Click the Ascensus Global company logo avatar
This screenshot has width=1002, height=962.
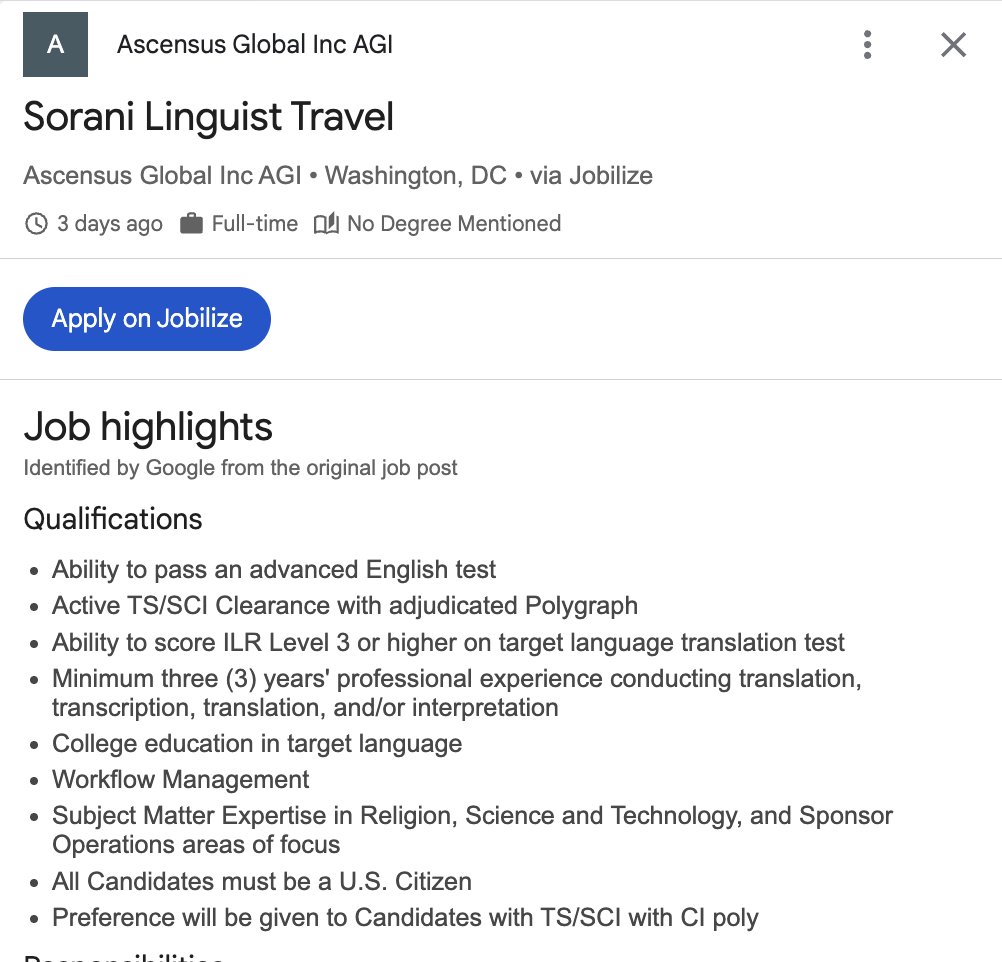[x=55, y=45]
